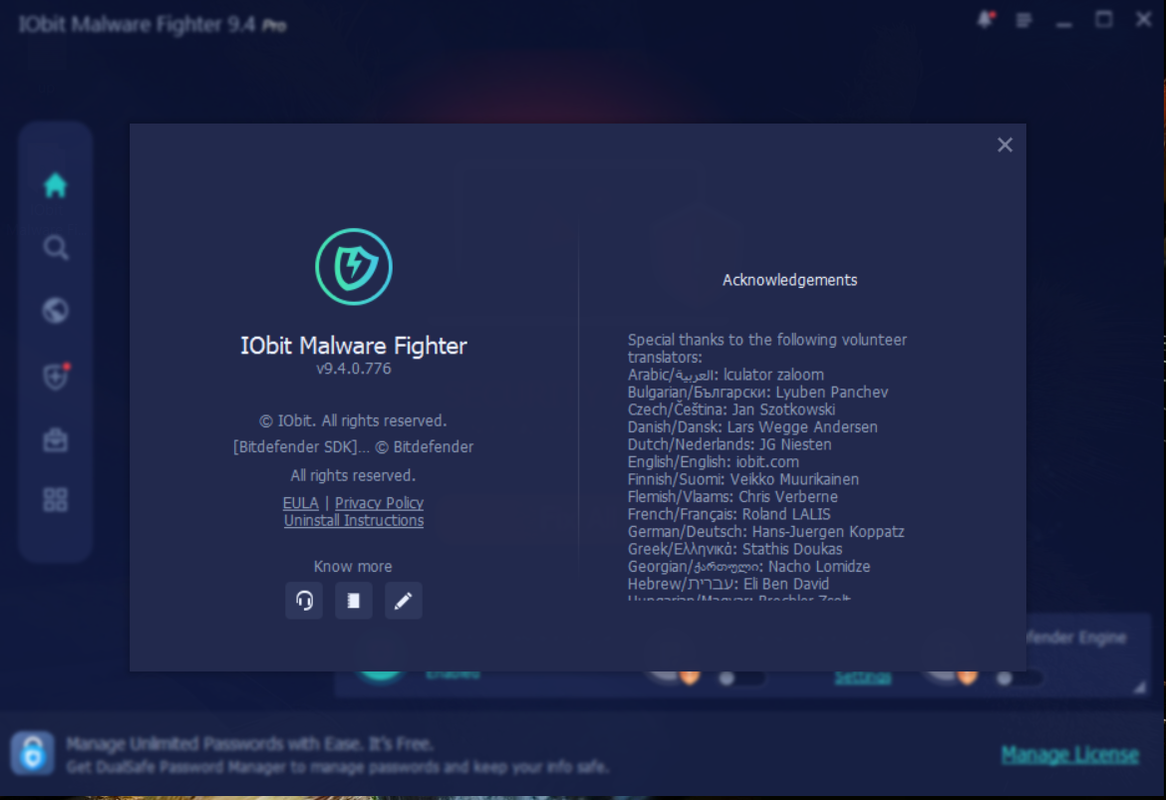Click the German translator Hans-Juergen Koppatz line
Image resolution: width=1166 pixels, height=800 pixels.
pyautogui.click(x=766, y=532)
